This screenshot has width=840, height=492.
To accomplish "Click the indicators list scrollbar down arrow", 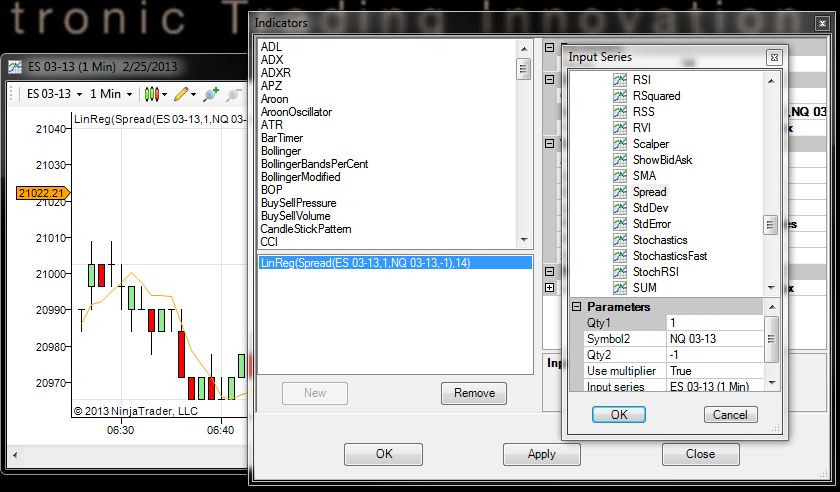I will click(x=524, y=240).
